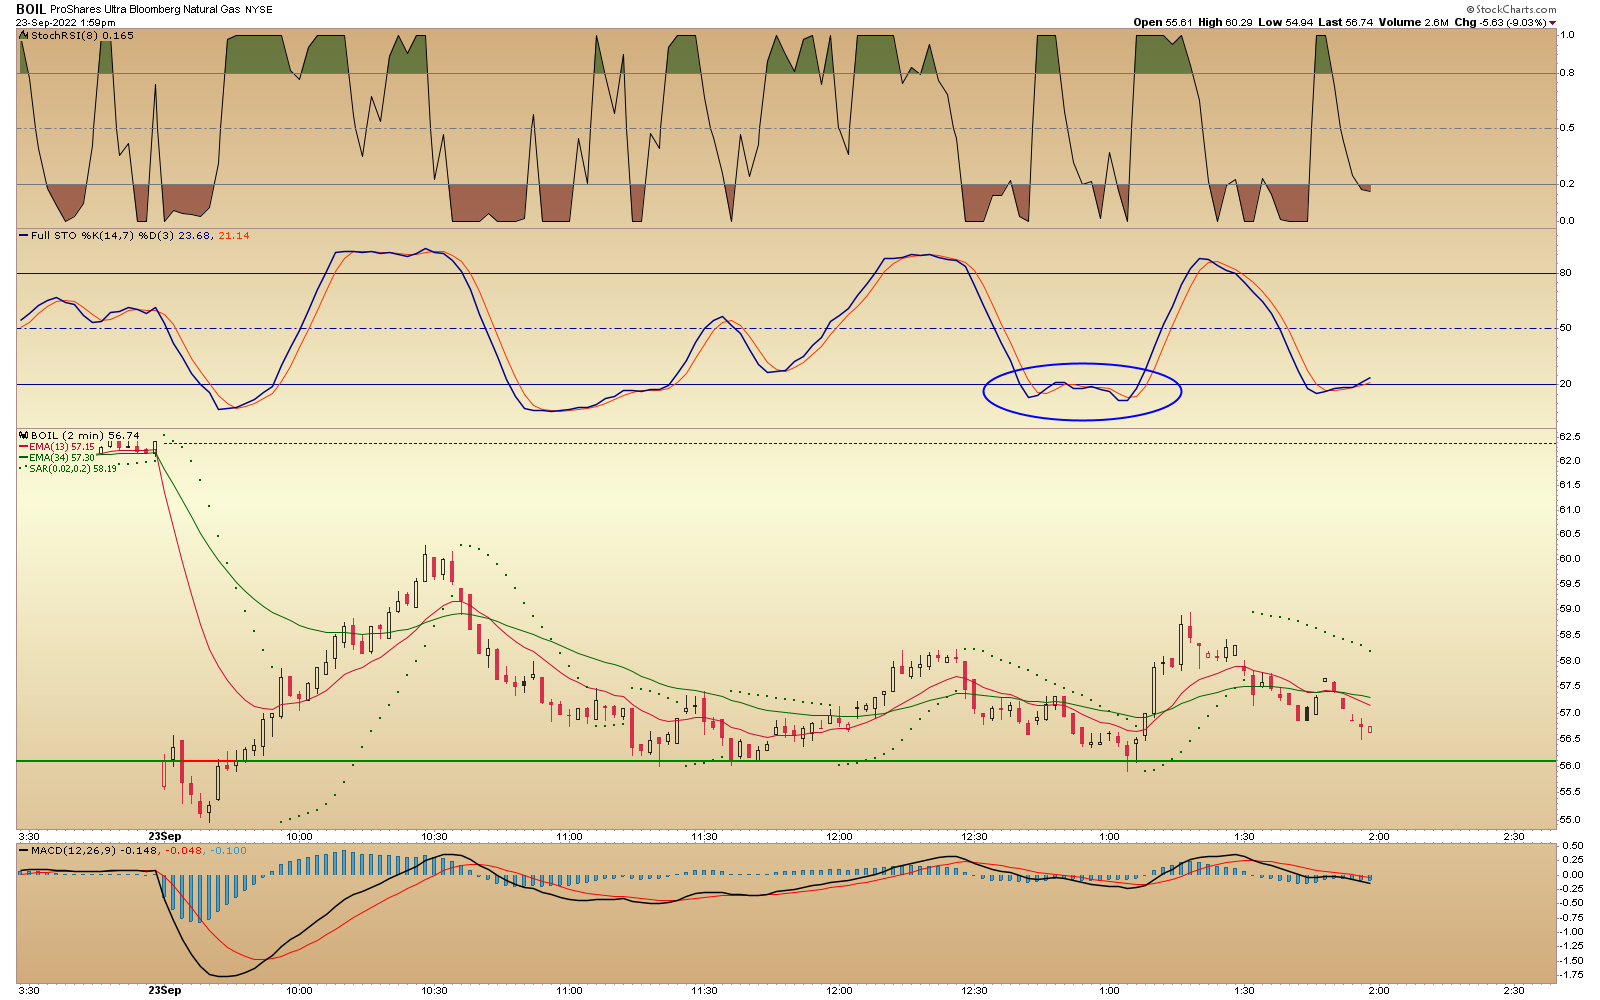Click the 0.8 StochRSI axis label
The width and height of the screenshot is (1600, 1000).
pyautogui.click(x=1568, y=72)
